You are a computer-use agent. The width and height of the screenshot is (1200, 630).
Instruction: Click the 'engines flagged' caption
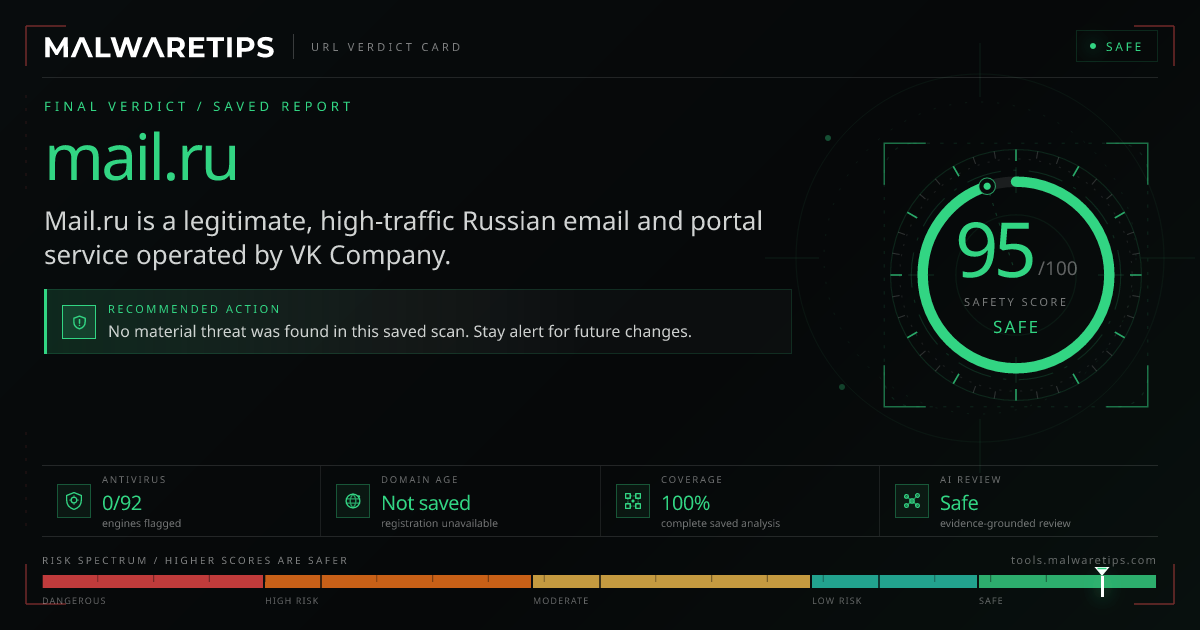point(141,523)
